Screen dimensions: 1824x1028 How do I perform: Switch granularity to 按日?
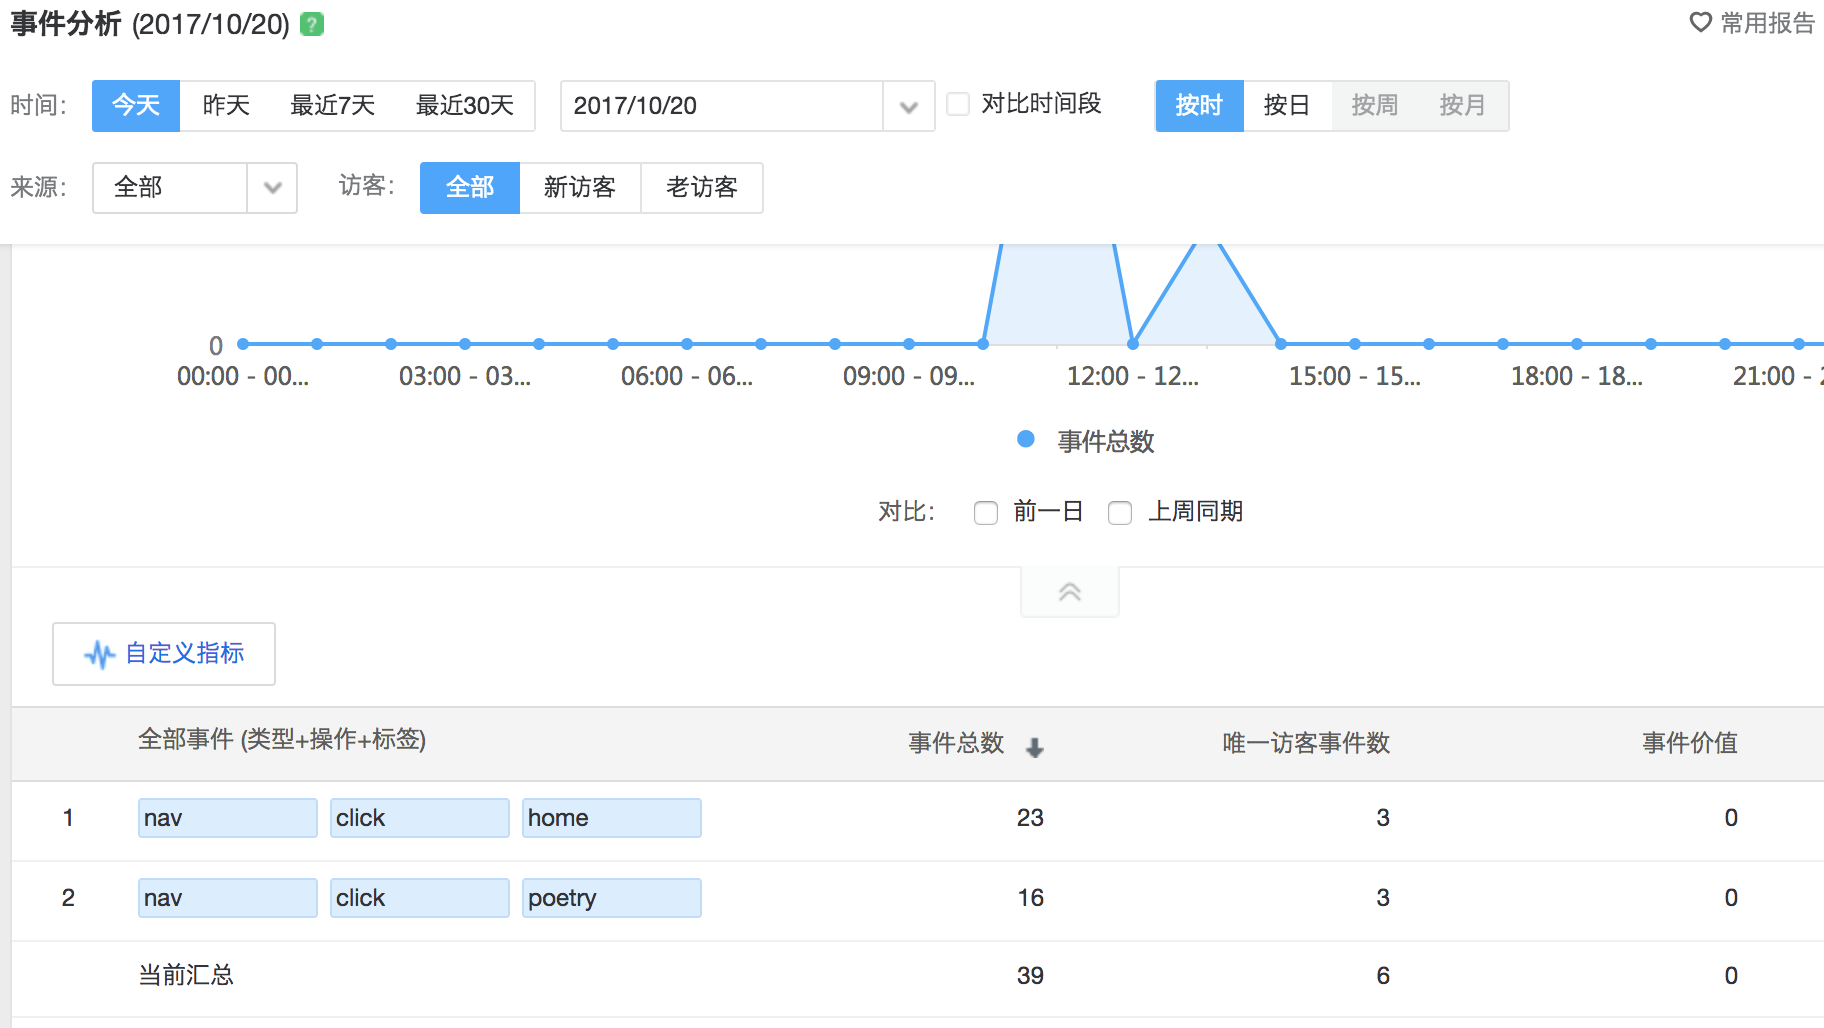(x=1287, y=106)
